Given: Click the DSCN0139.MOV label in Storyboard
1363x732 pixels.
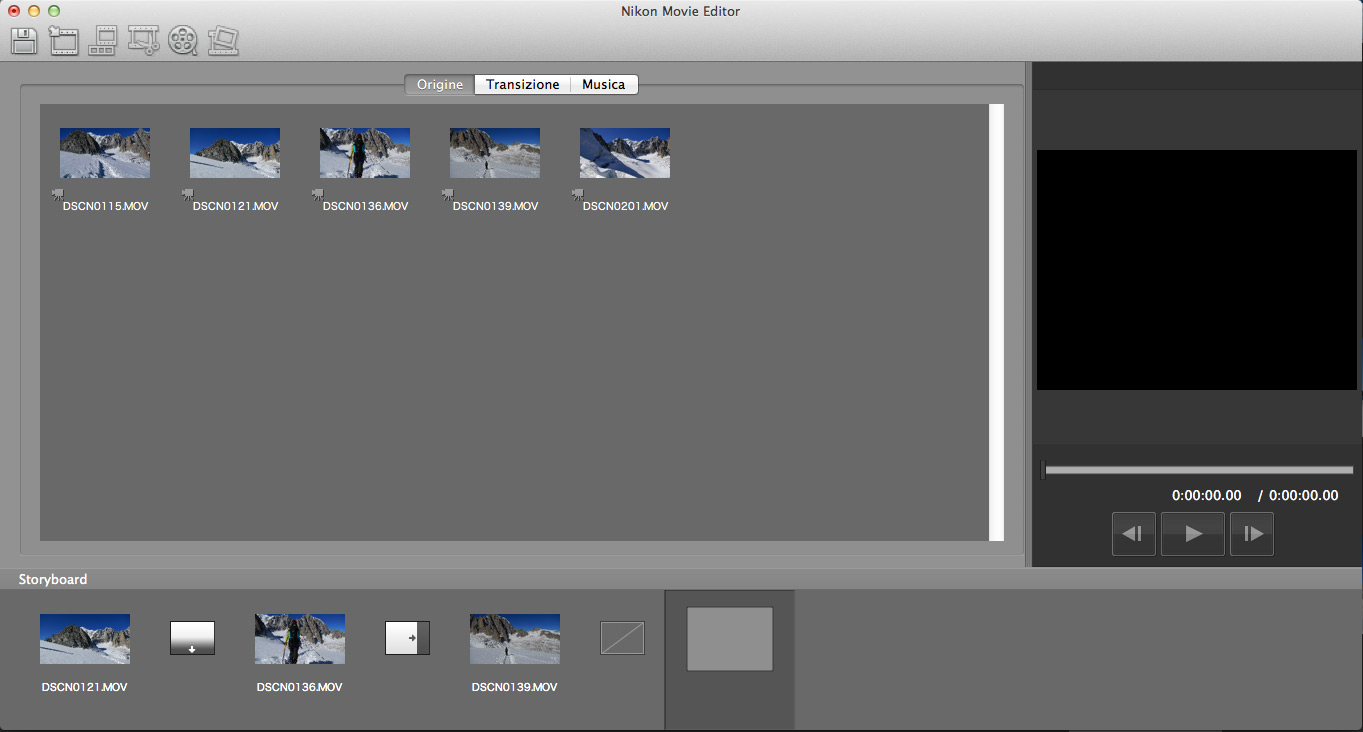Looking at the screenshot, I should click(515, 688).
